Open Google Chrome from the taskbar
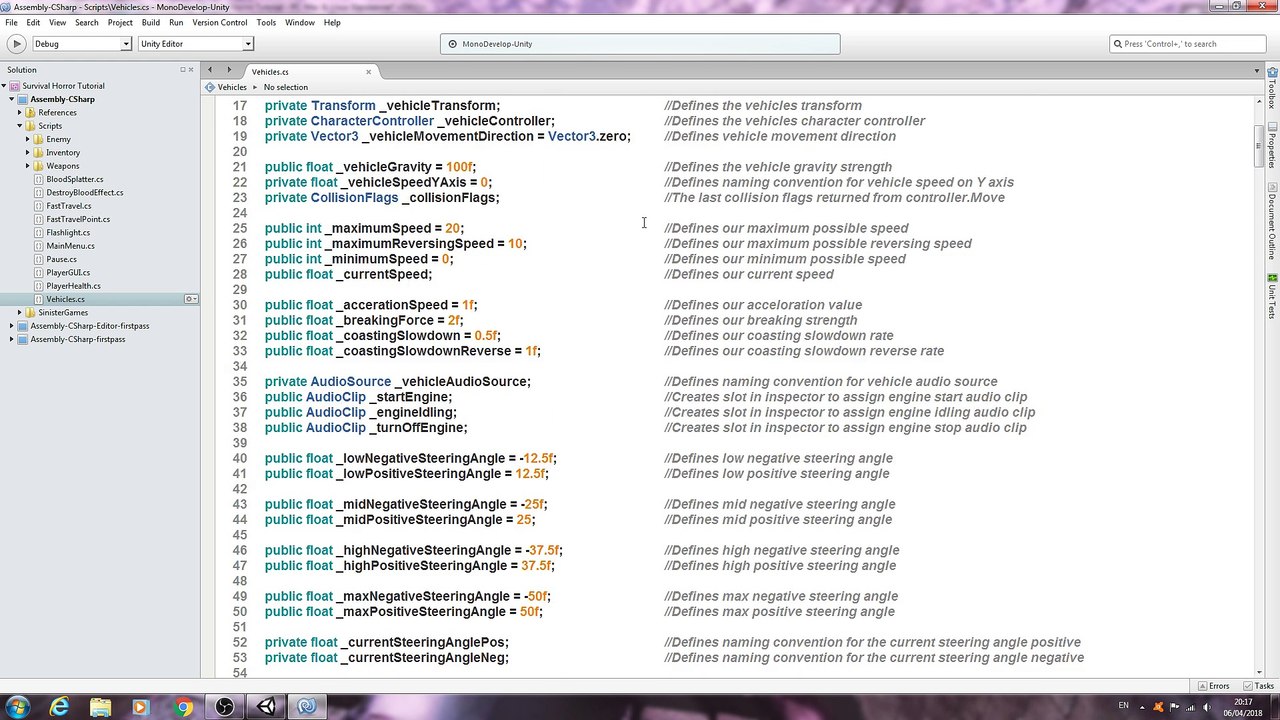This screenshot has width=1280, height=720. [x=182, y=707]
